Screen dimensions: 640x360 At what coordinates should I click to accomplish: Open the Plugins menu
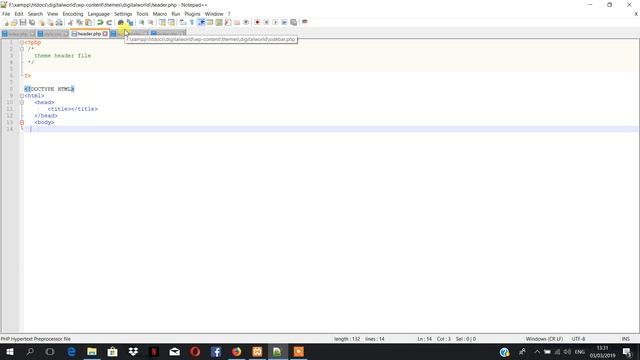point(192,14)
